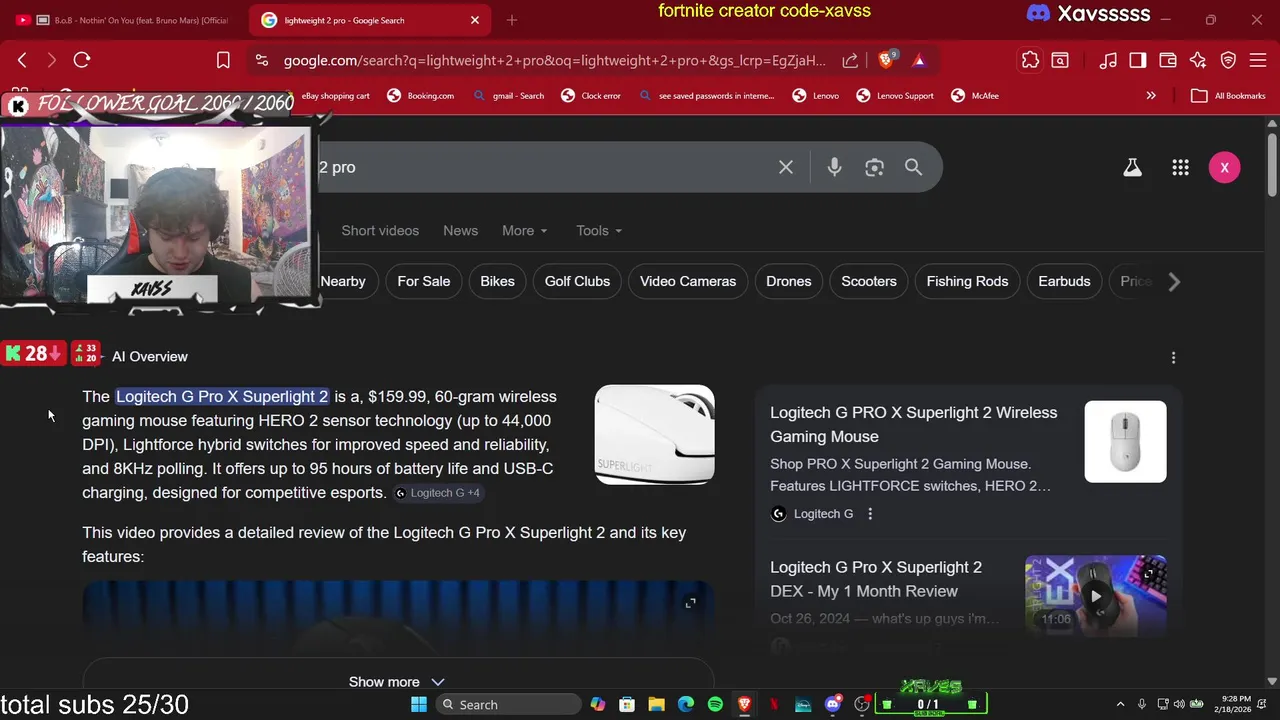Open the Google apps grid icon

coord(1180,167)
